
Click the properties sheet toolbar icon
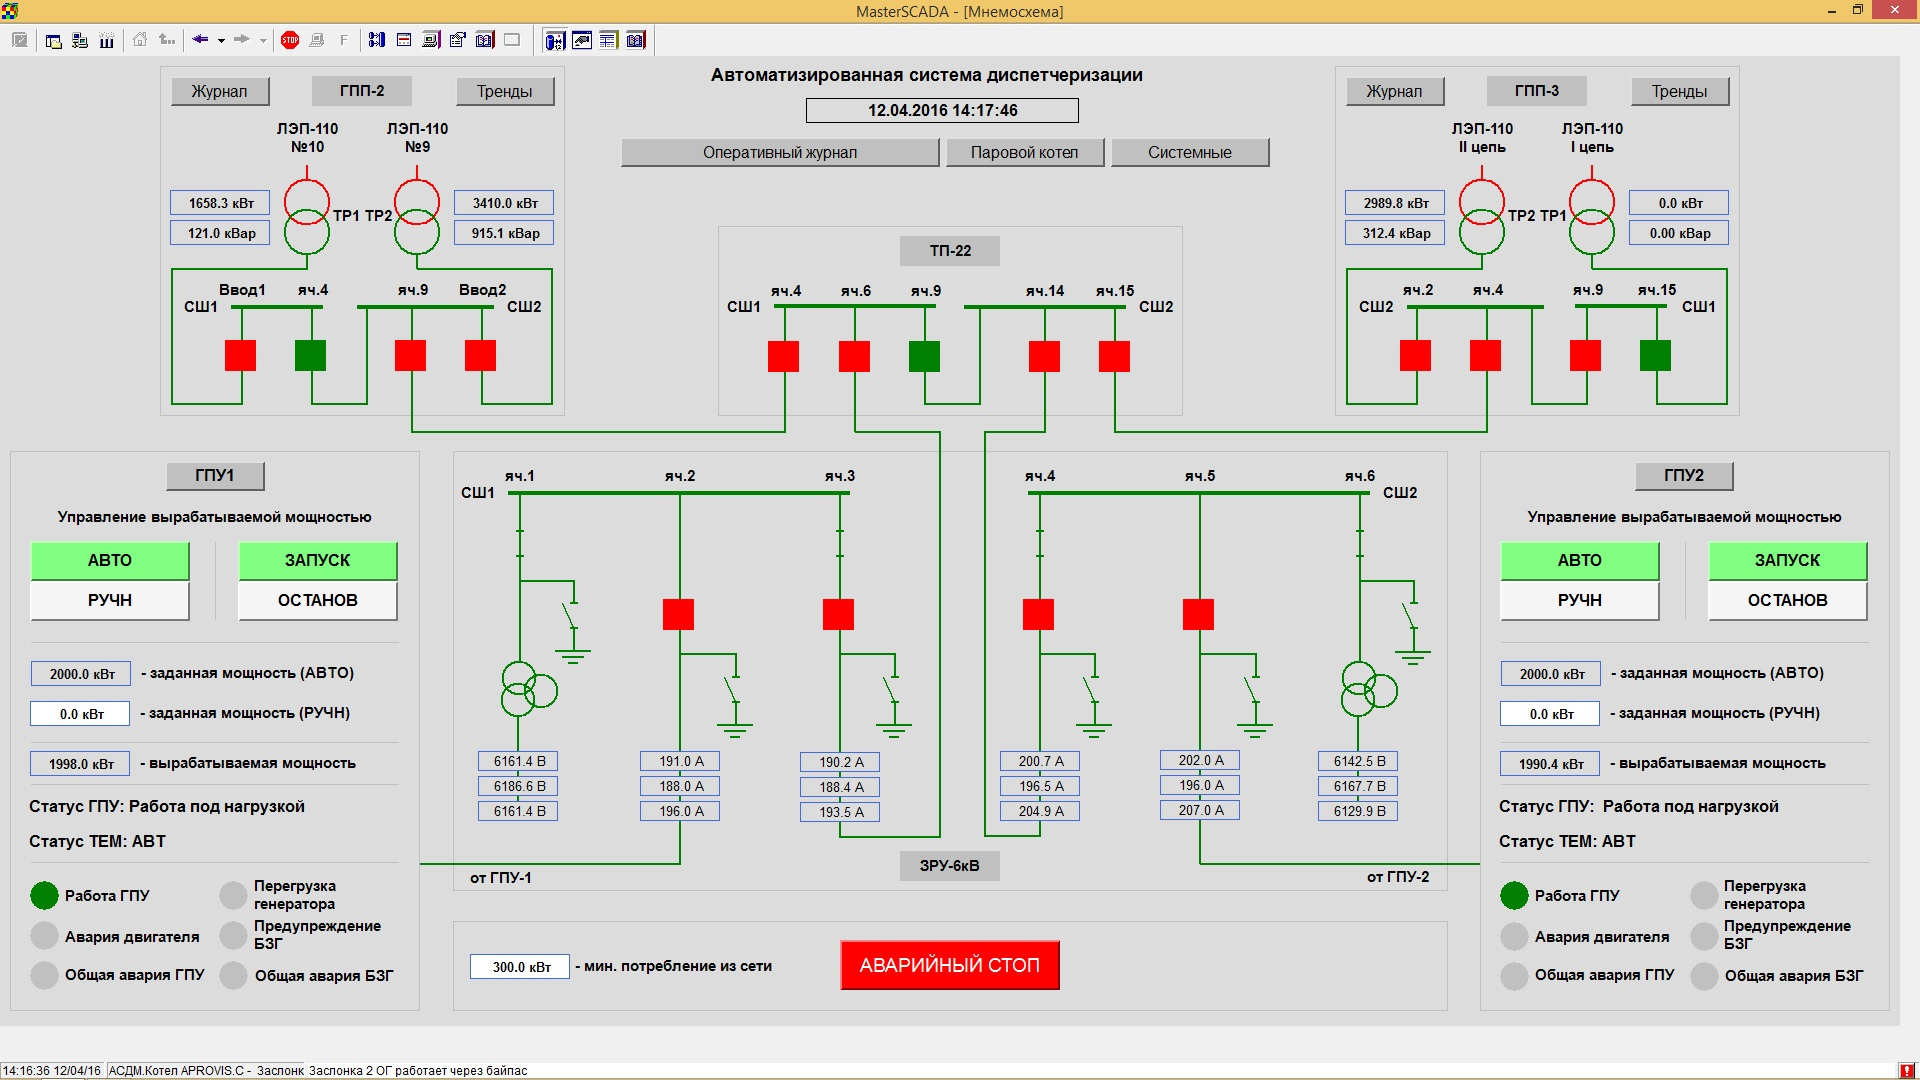[458, 40]
